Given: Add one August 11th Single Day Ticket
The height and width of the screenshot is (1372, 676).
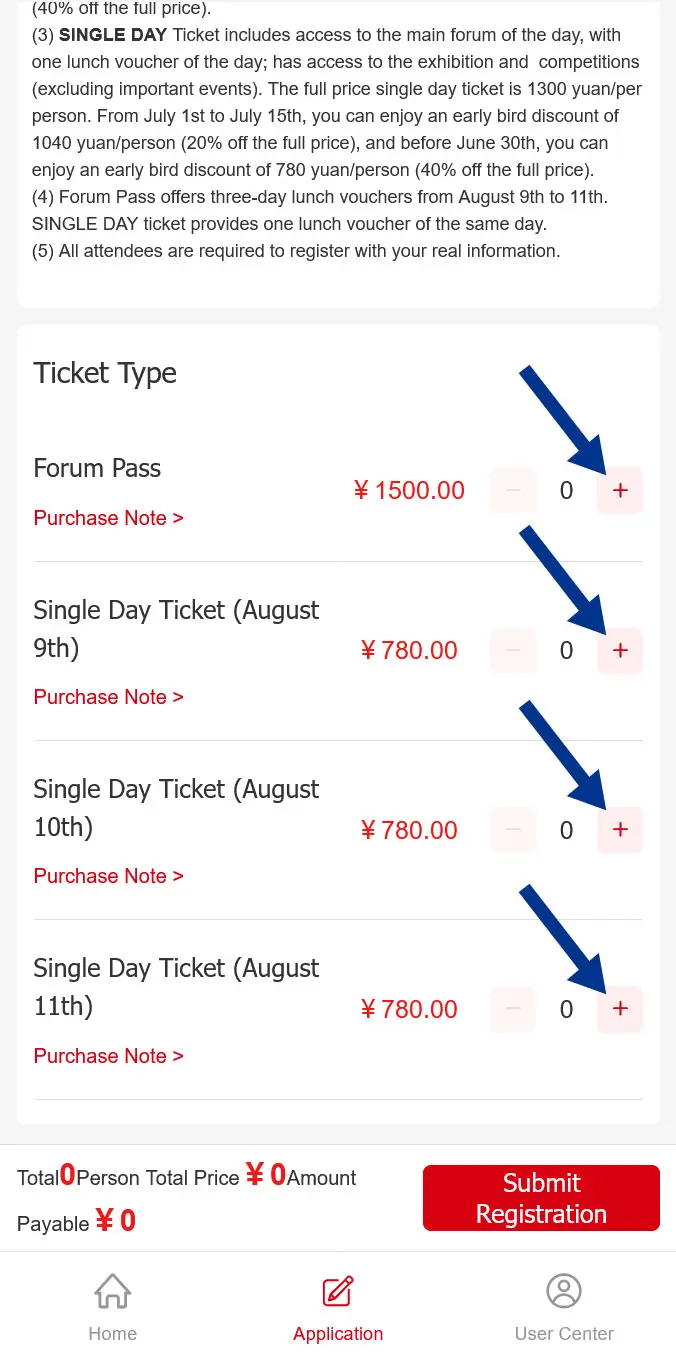Looking at the screenshot, I should (x=620, y=1009).
